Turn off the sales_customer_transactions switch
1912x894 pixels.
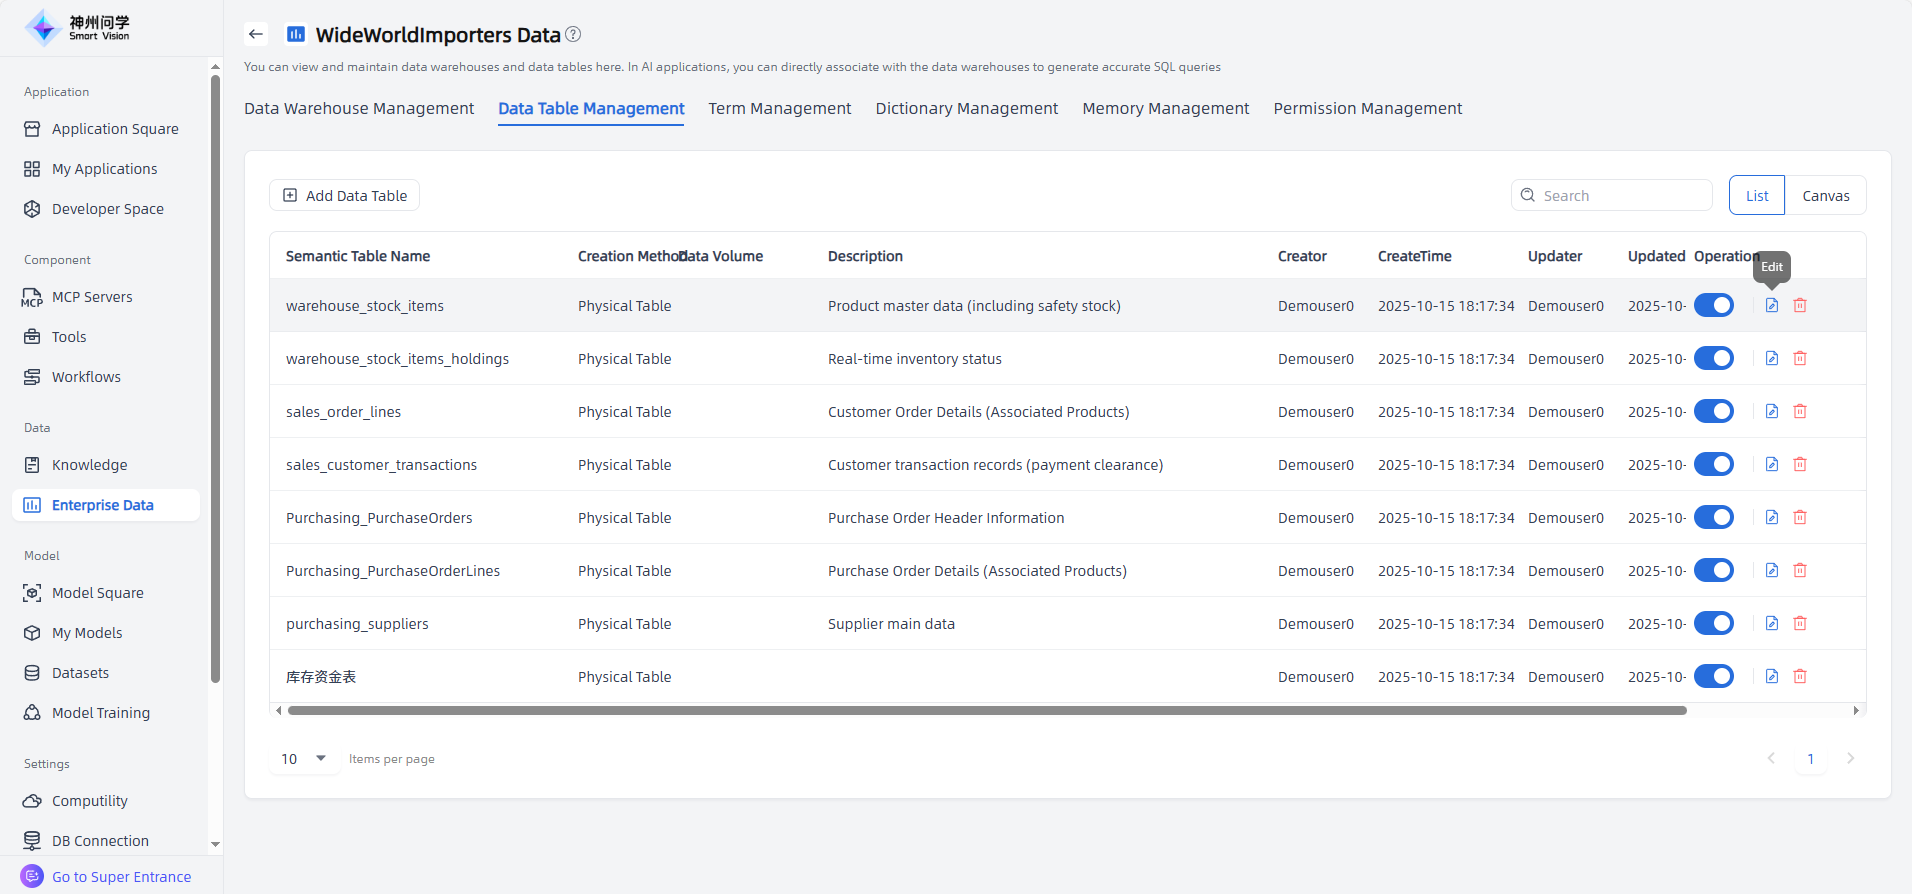pos(1713,465)
